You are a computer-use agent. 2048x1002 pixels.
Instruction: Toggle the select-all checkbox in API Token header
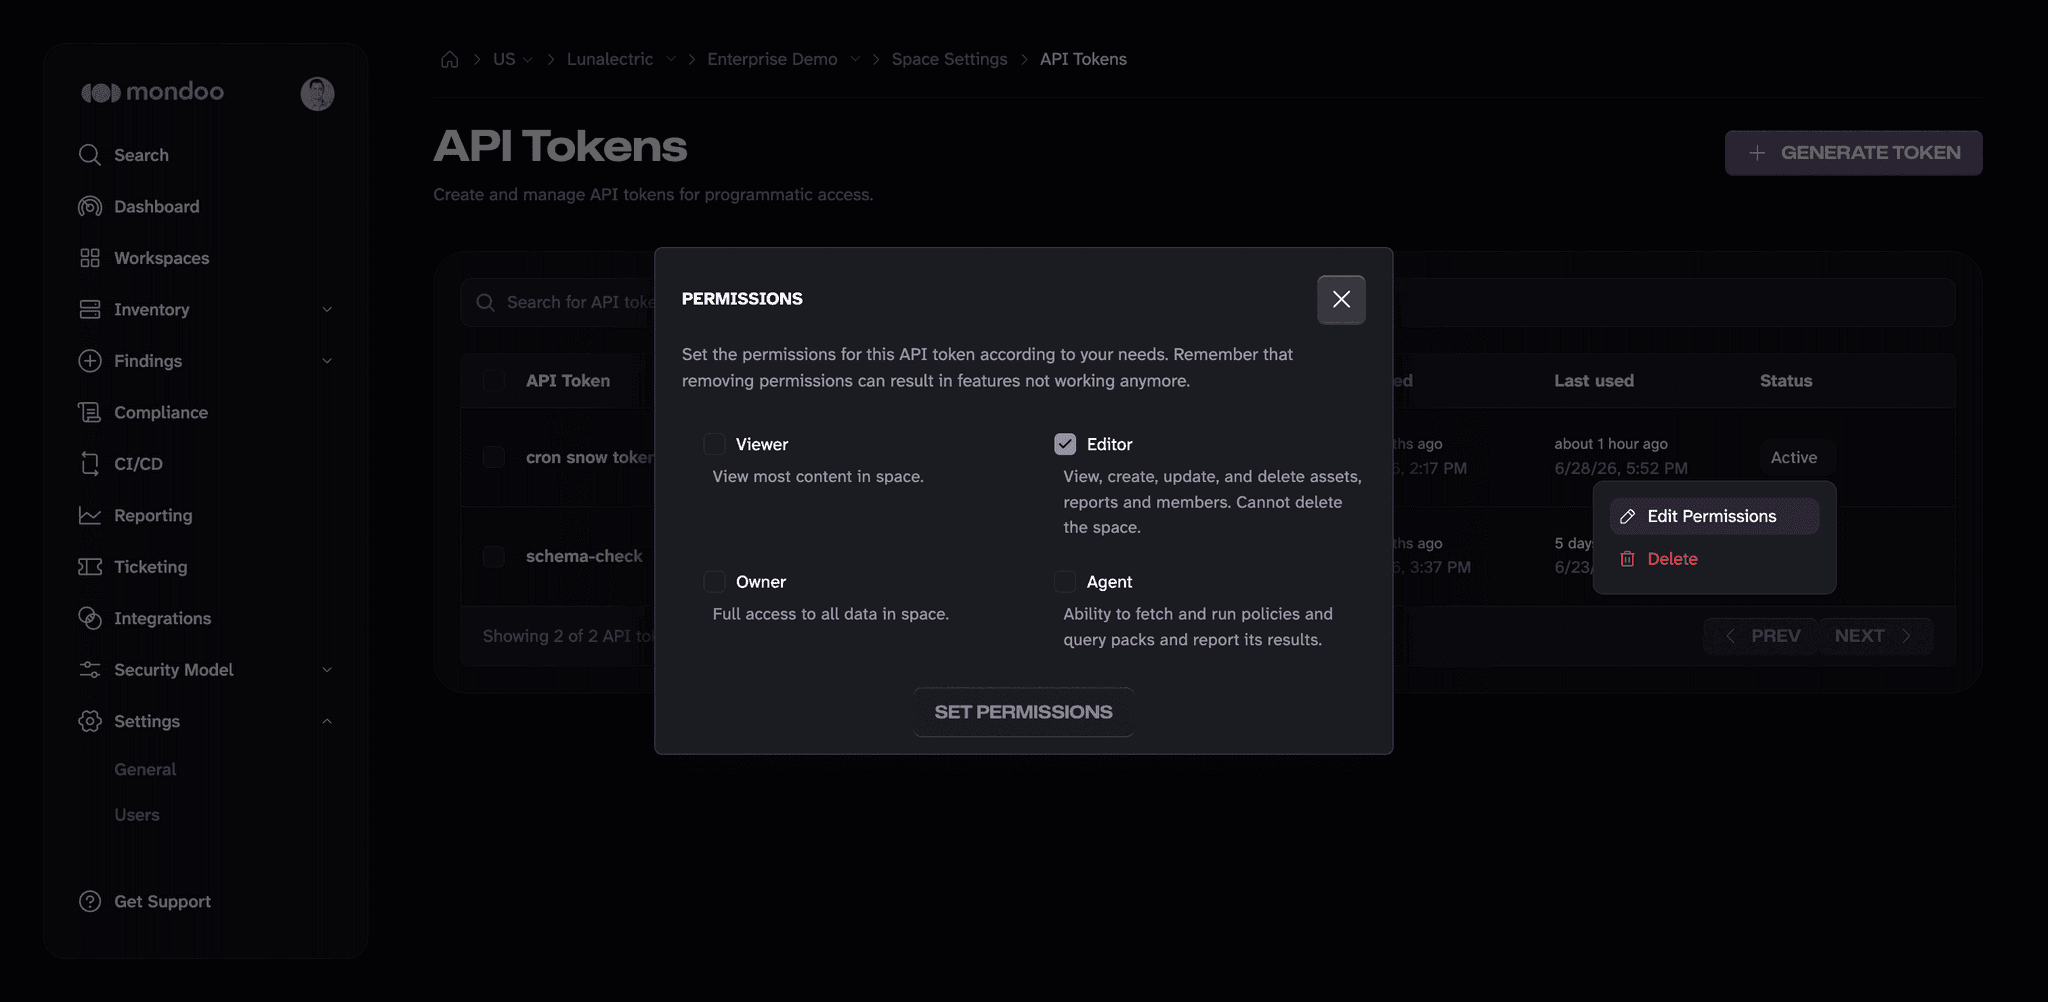(494, 381)
